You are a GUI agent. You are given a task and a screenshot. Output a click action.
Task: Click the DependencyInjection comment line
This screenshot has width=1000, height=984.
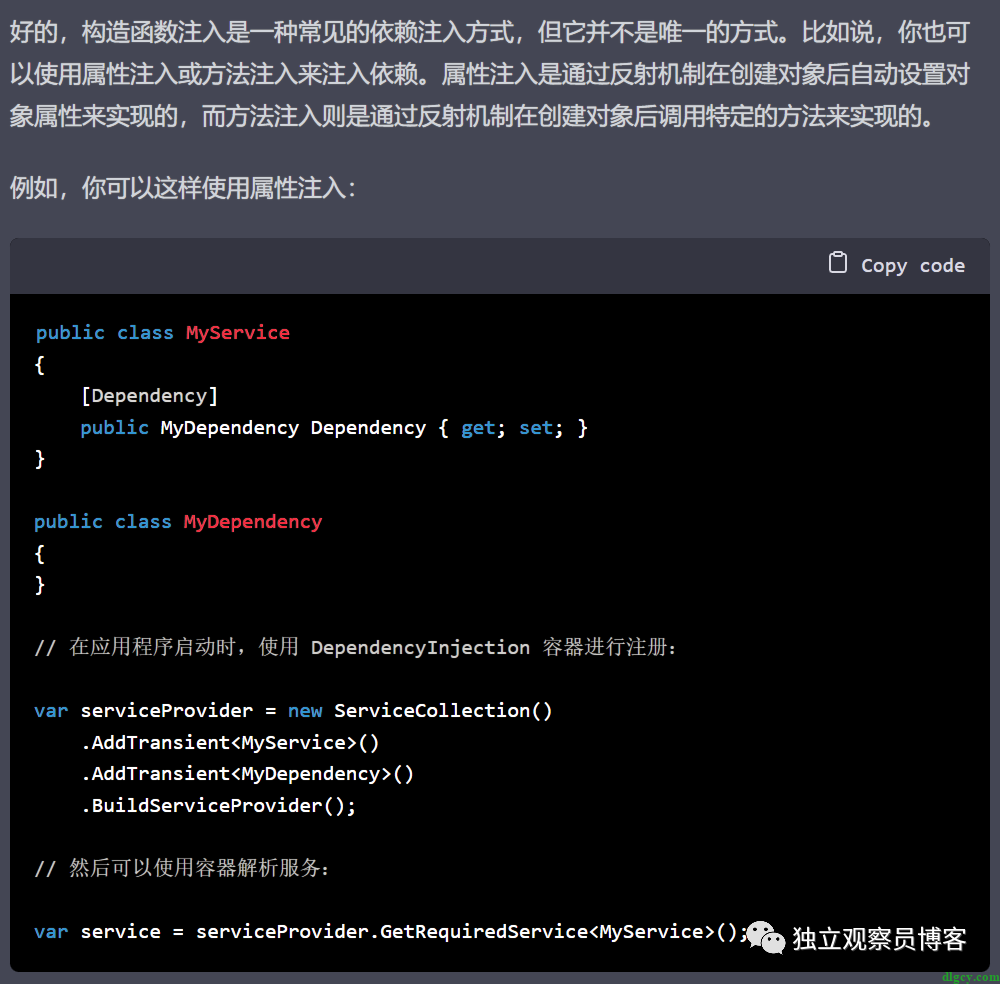click(x=355, y=647)
